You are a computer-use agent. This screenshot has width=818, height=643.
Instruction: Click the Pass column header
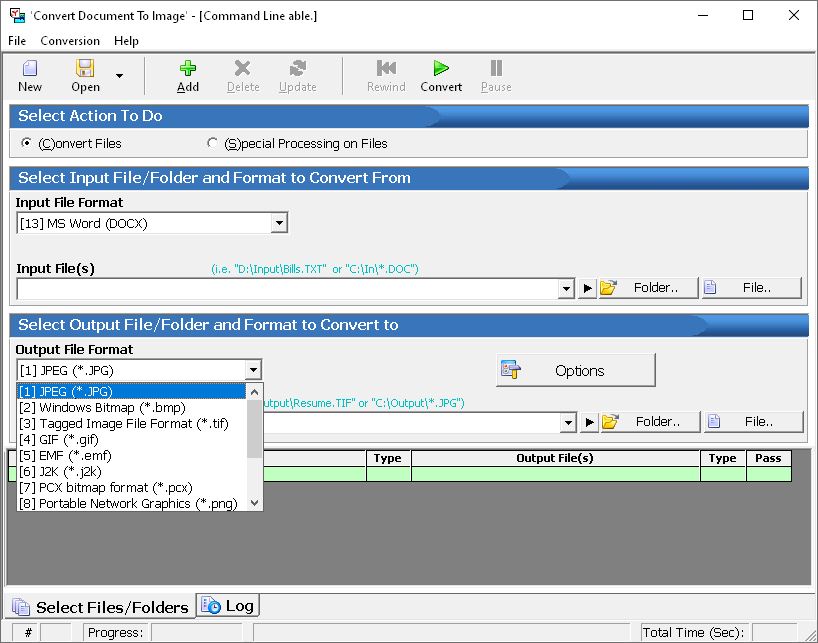[x=768, y=458]
